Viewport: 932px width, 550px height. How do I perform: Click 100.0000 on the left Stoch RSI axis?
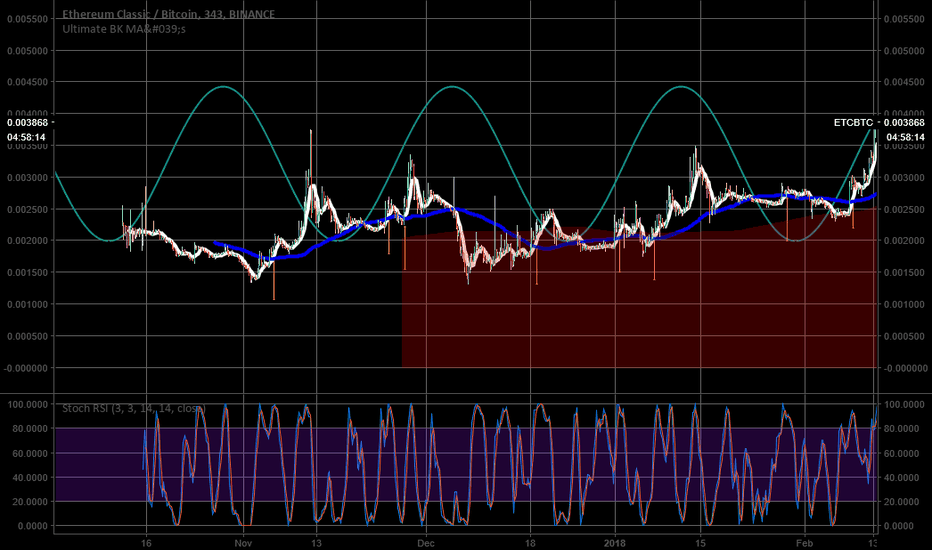[x=27, y=405]
